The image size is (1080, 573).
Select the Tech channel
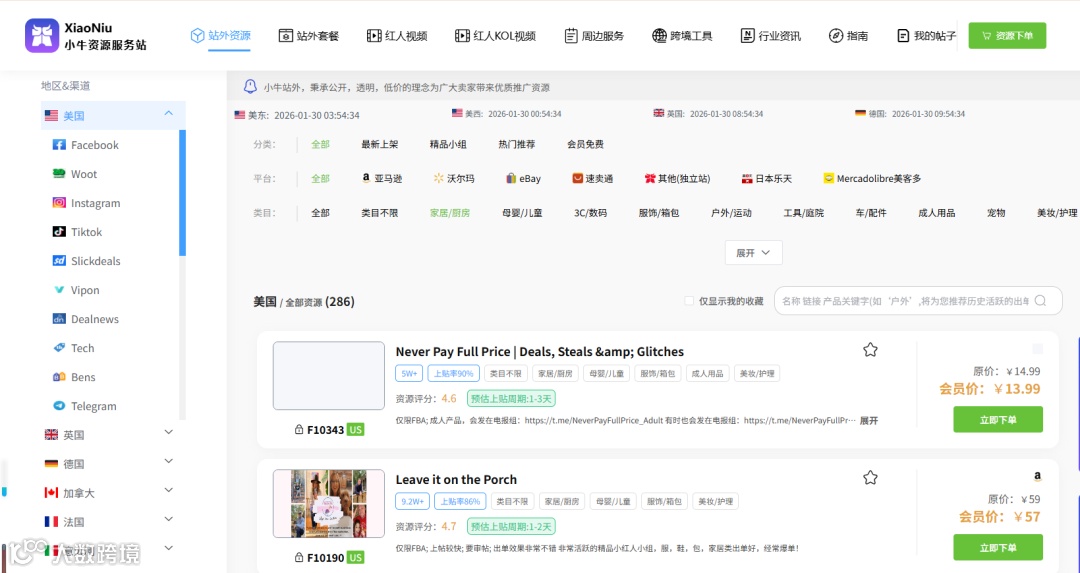pyautogui.click(x=74, y=348)
